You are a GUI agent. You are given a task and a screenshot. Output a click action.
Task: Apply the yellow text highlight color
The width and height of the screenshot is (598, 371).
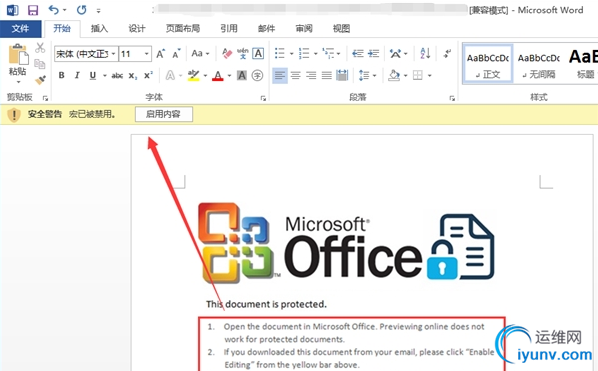coord(194,75)
